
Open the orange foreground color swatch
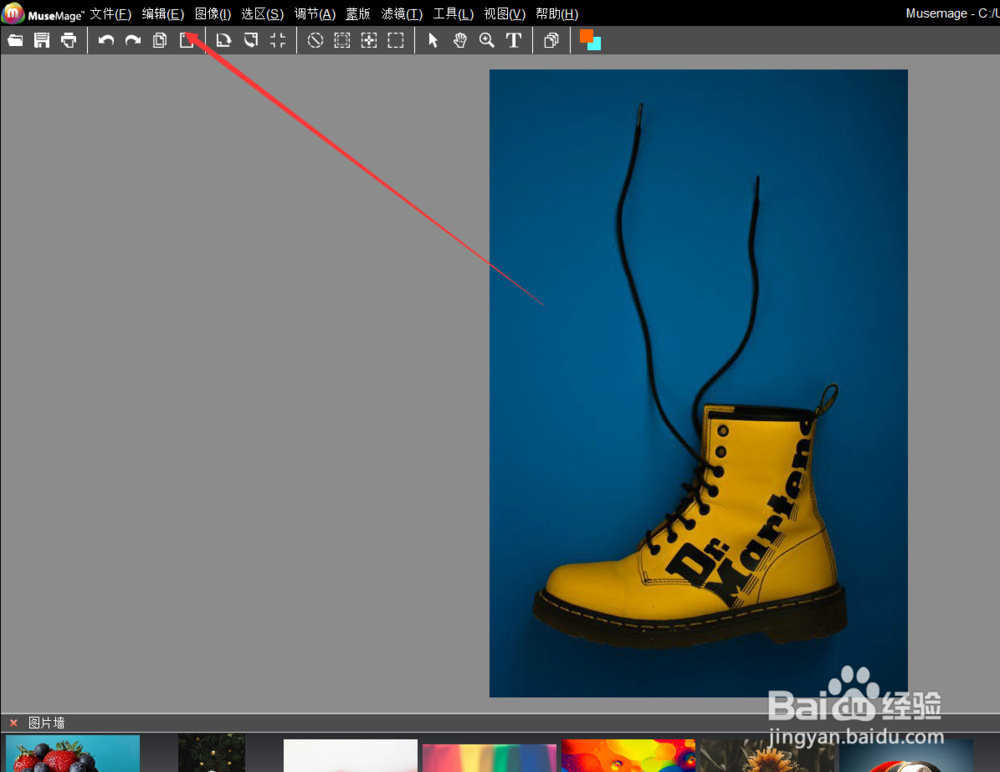point(586,36)
